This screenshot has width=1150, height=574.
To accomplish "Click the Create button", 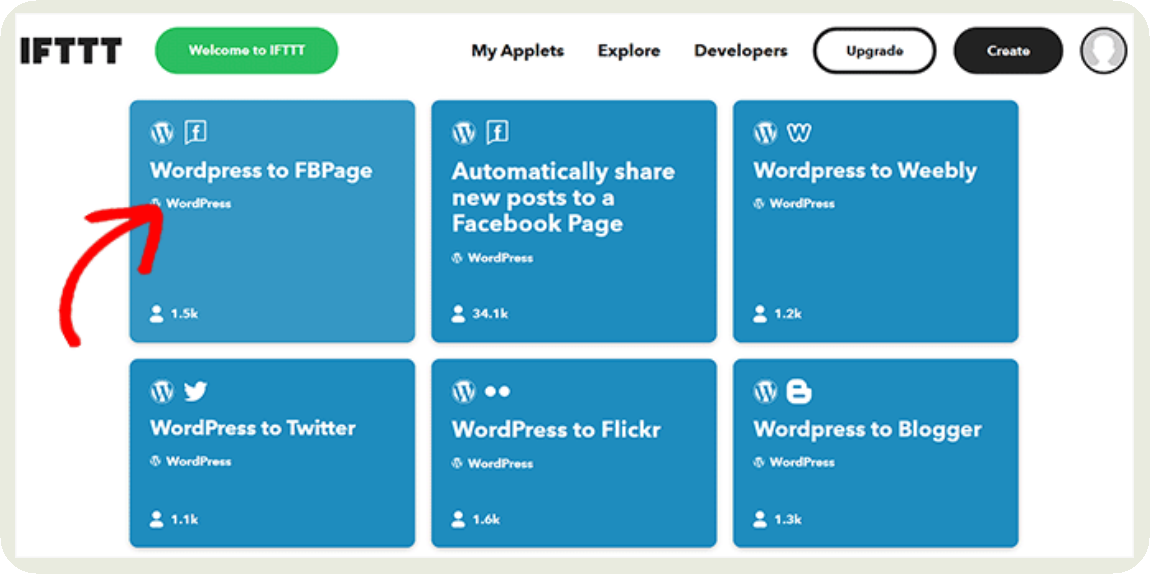I will 1008,51.
